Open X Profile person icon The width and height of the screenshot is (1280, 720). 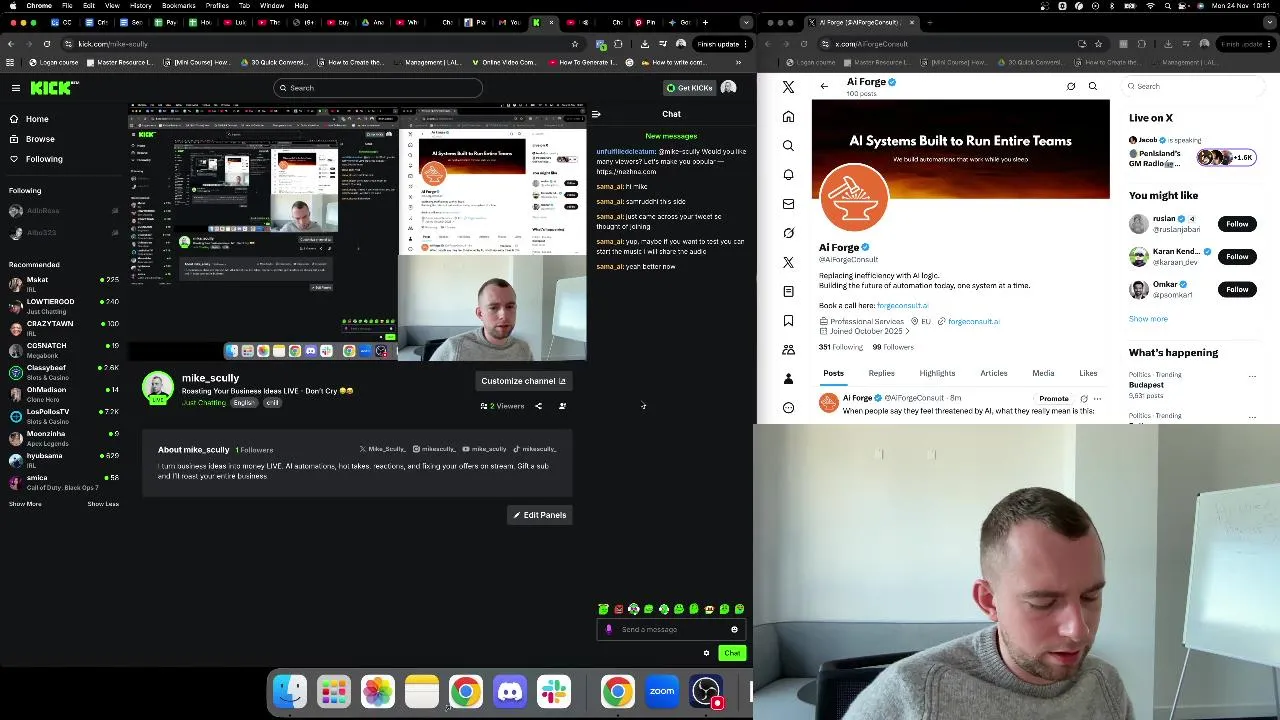click(788, 379)
